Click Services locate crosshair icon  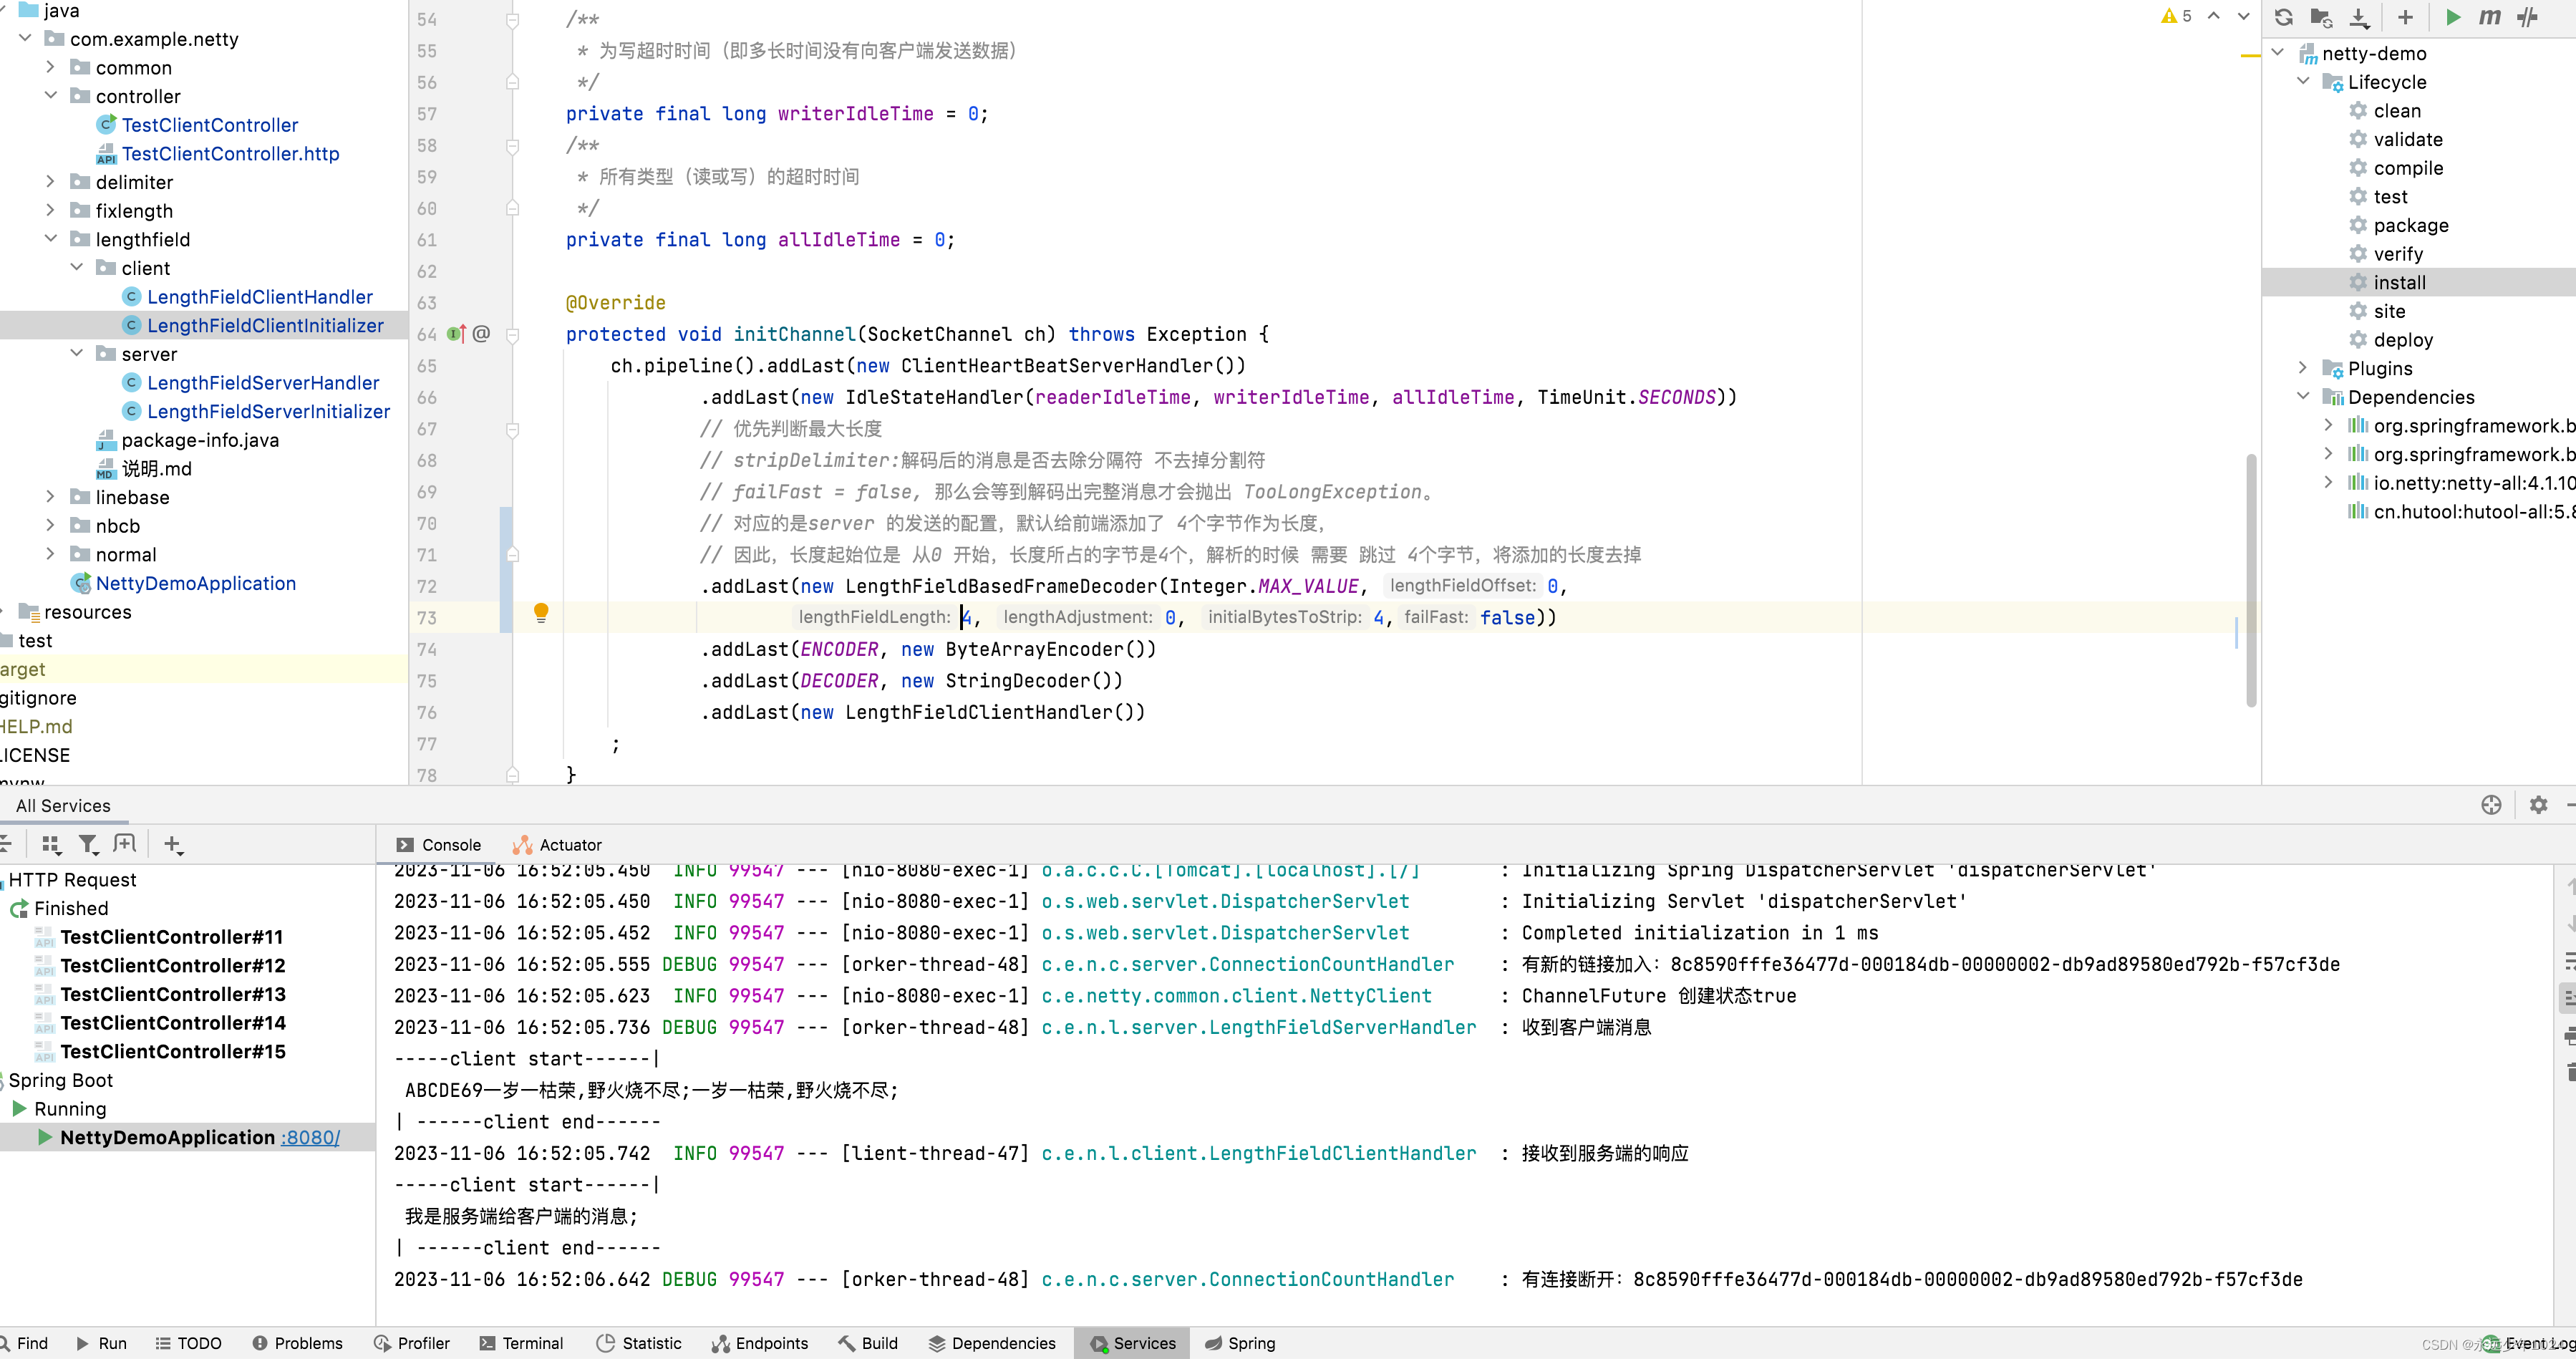(2491, 805)
